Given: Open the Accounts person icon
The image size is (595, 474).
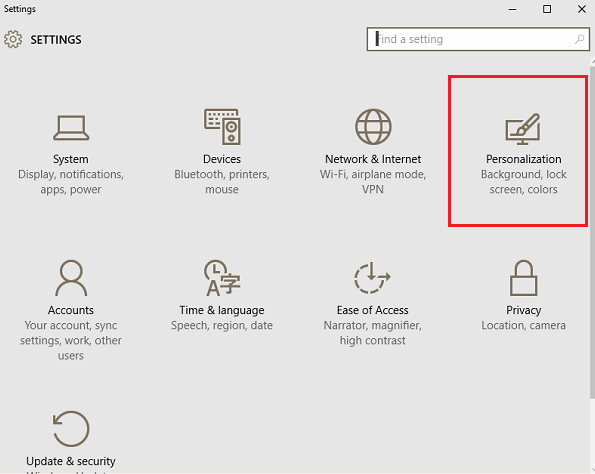Looking at the screenshot, I should 71,278.
